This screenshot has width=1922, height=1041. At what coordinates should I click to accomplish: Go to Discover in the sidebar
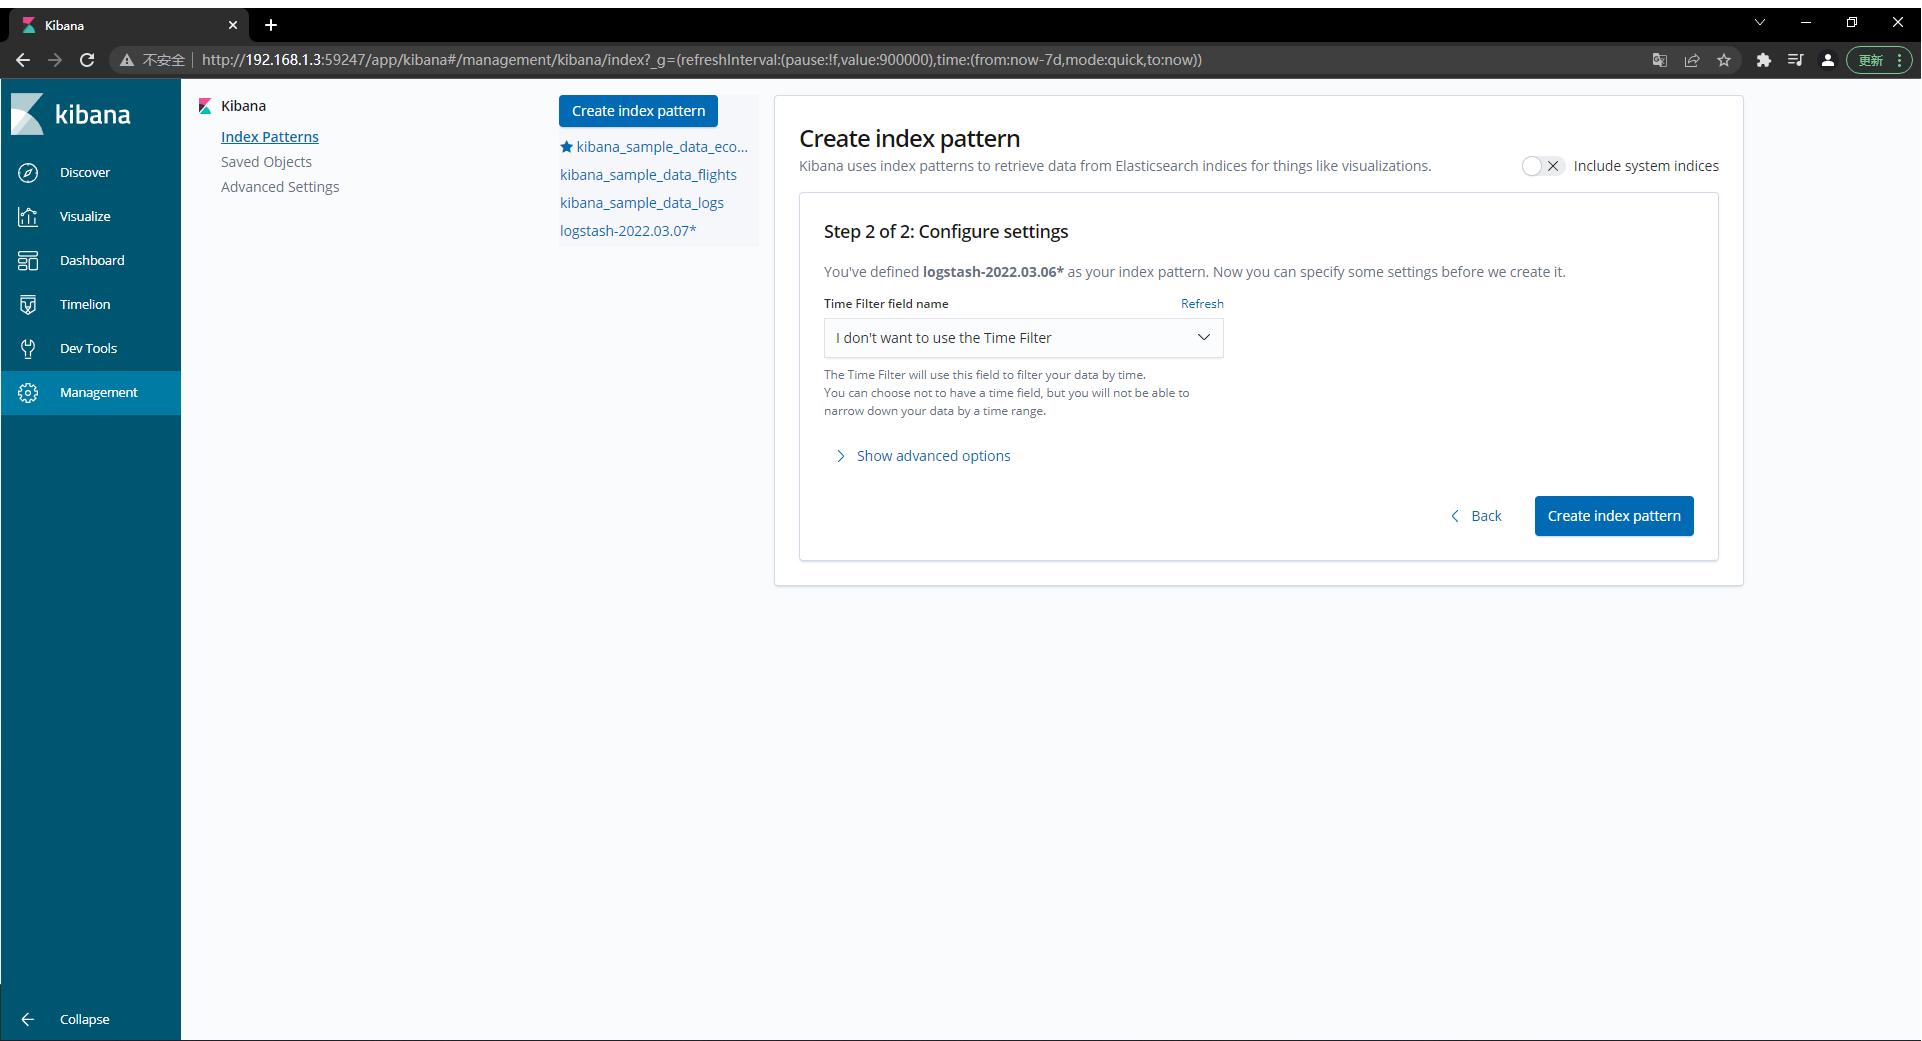click(85, 173)
